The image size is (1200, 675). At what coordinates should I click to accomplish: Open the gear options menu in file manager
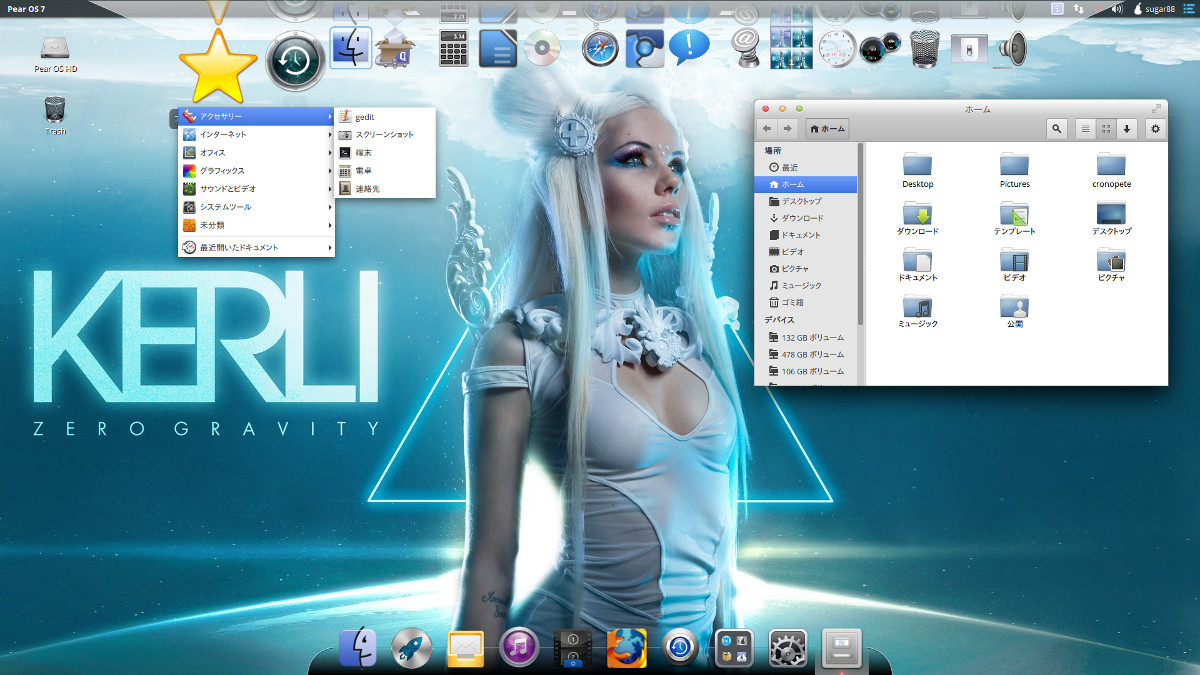tap(1156, 128)
